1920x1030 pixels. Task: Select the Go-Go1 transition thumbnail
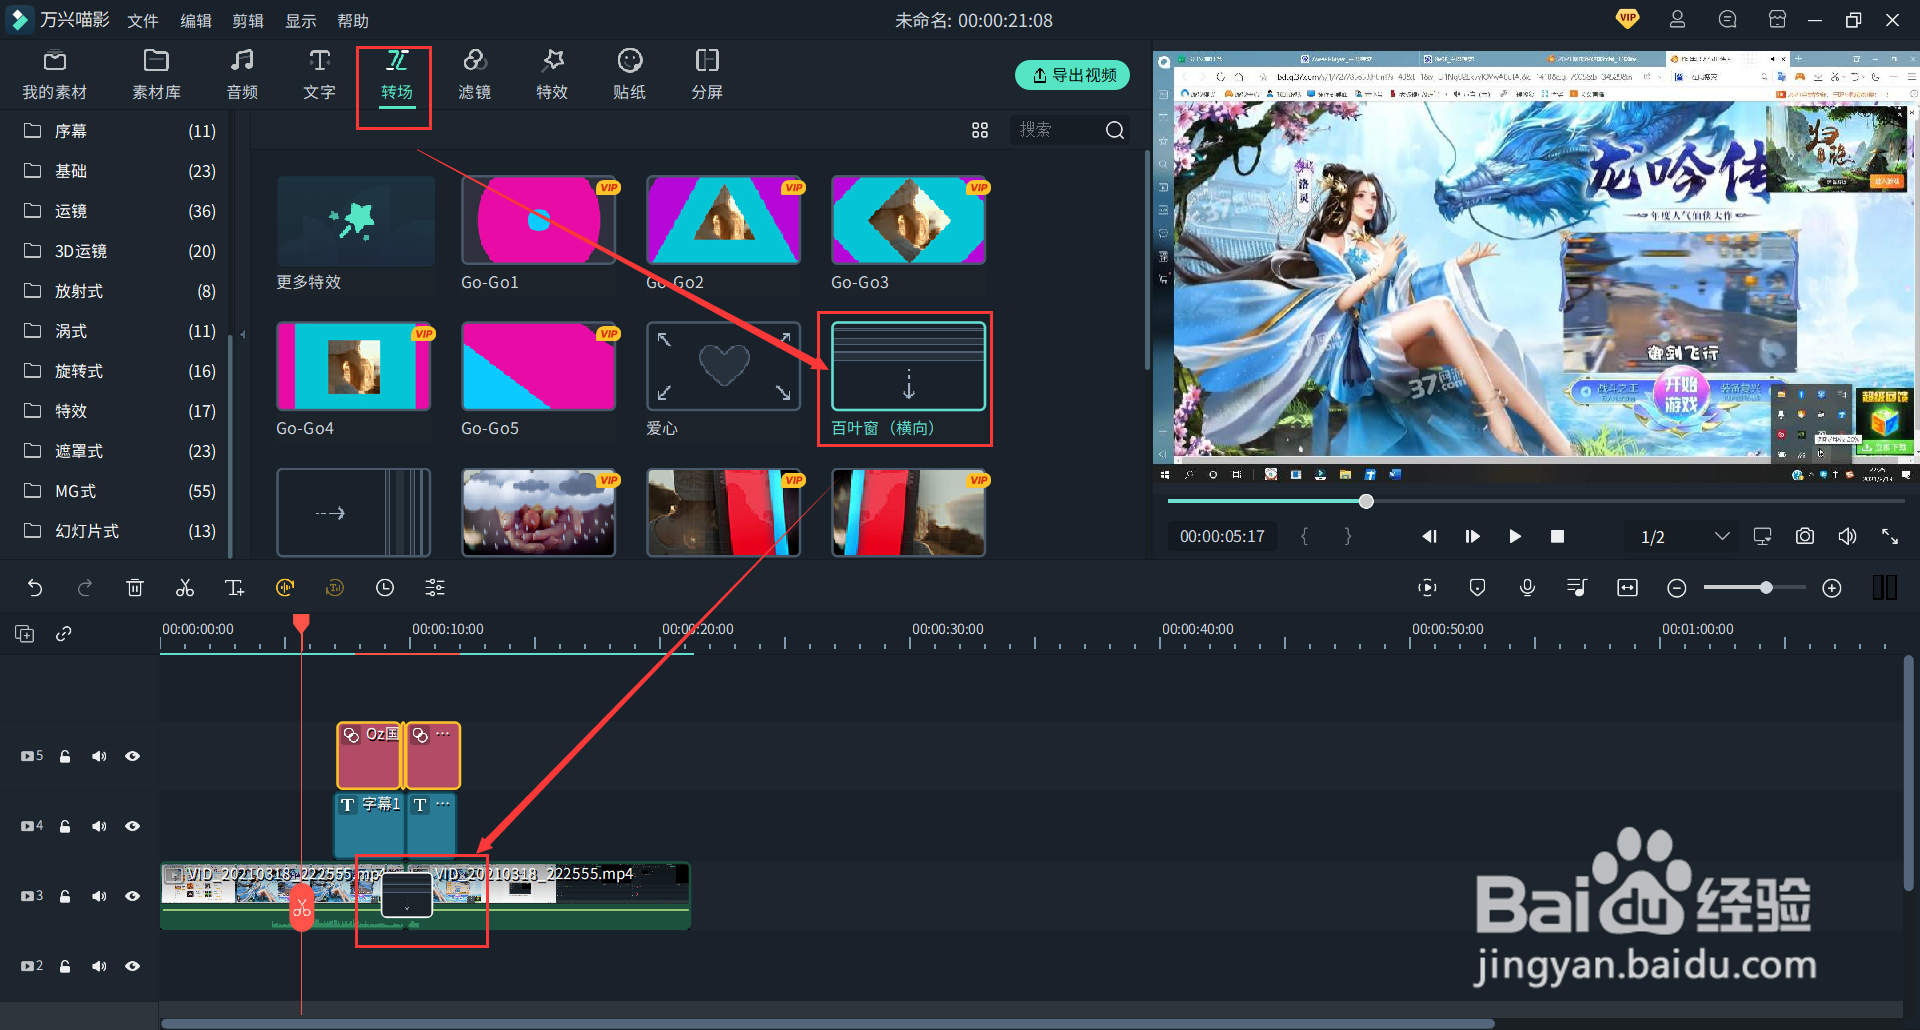click(x=539, y=220)
